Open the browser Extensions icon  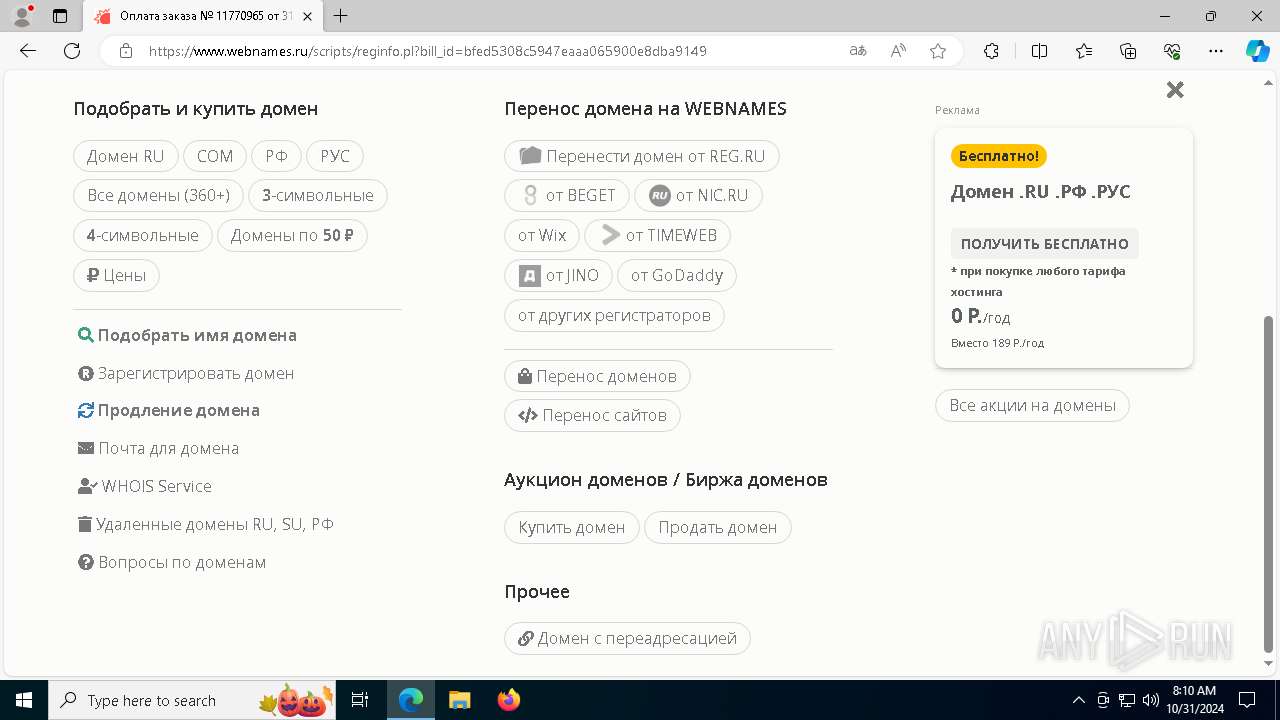tap(991, 51)
